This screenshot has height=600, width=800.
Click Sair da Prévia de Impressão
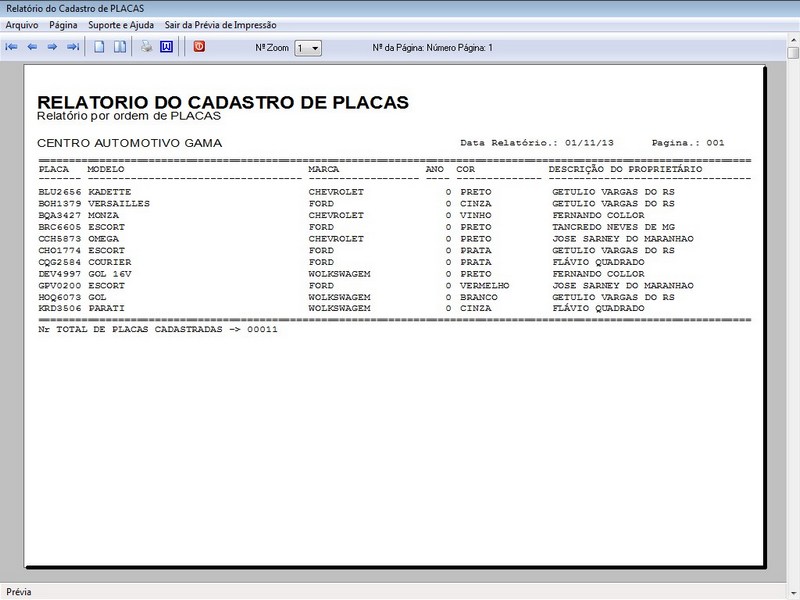[x=220, y=25]
